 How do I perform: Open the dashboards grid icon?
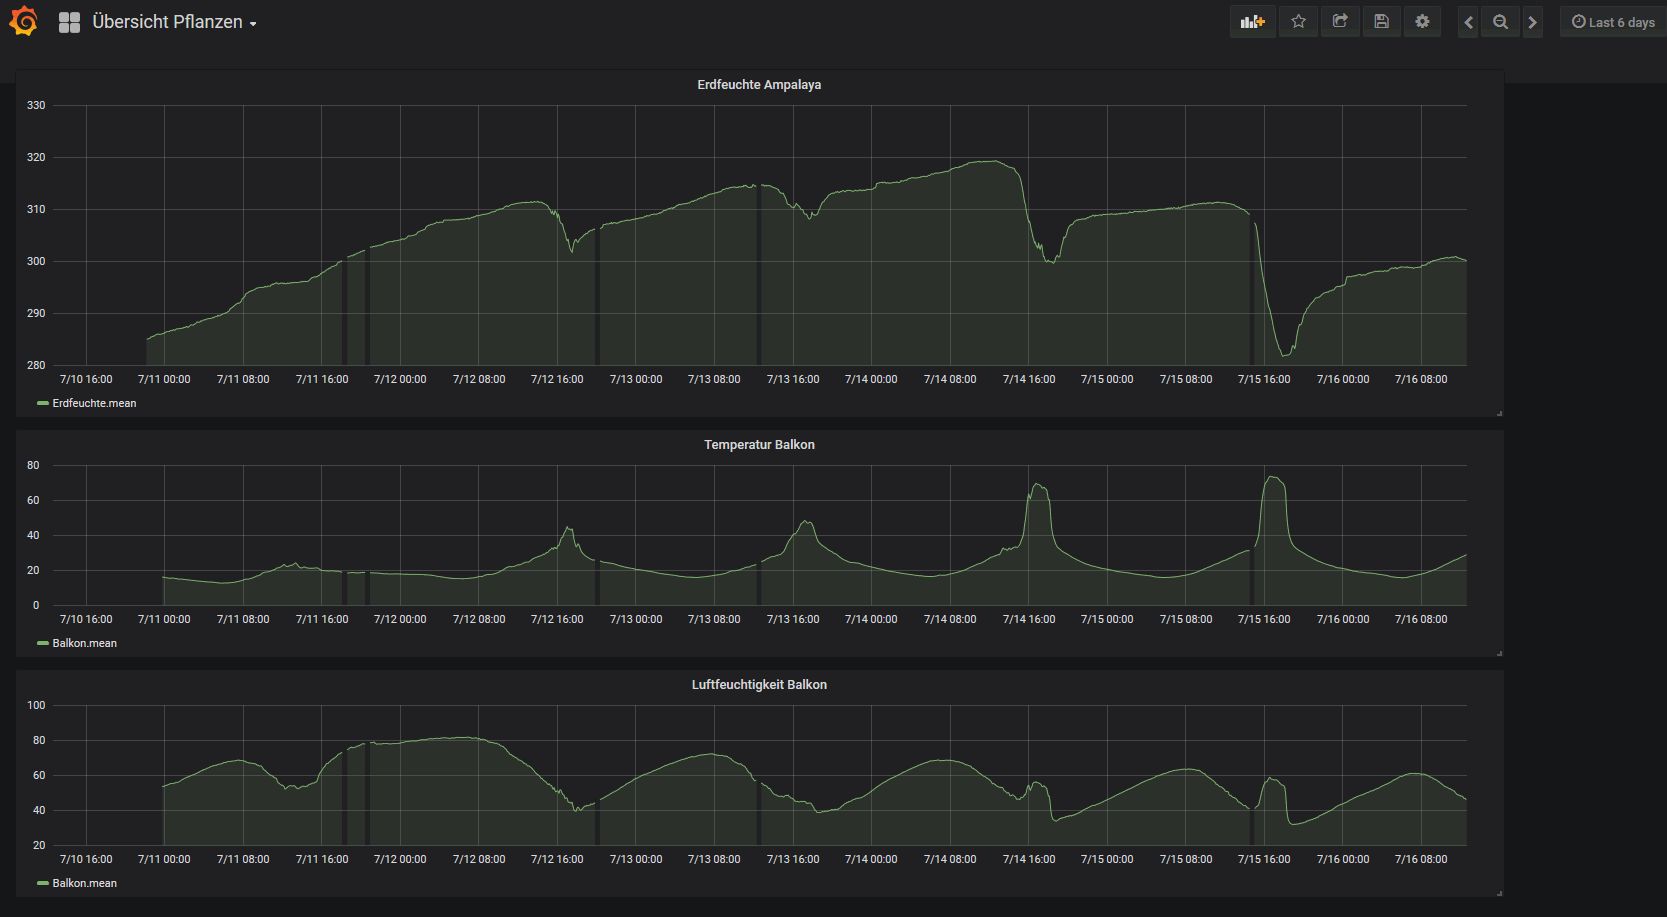[69, 22]
